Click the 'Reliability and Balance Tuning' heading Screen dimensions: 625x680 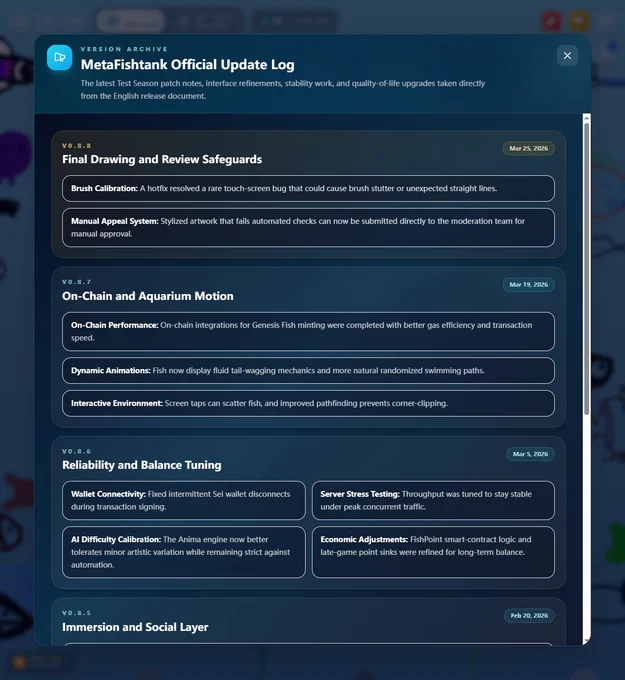(141, 465)
